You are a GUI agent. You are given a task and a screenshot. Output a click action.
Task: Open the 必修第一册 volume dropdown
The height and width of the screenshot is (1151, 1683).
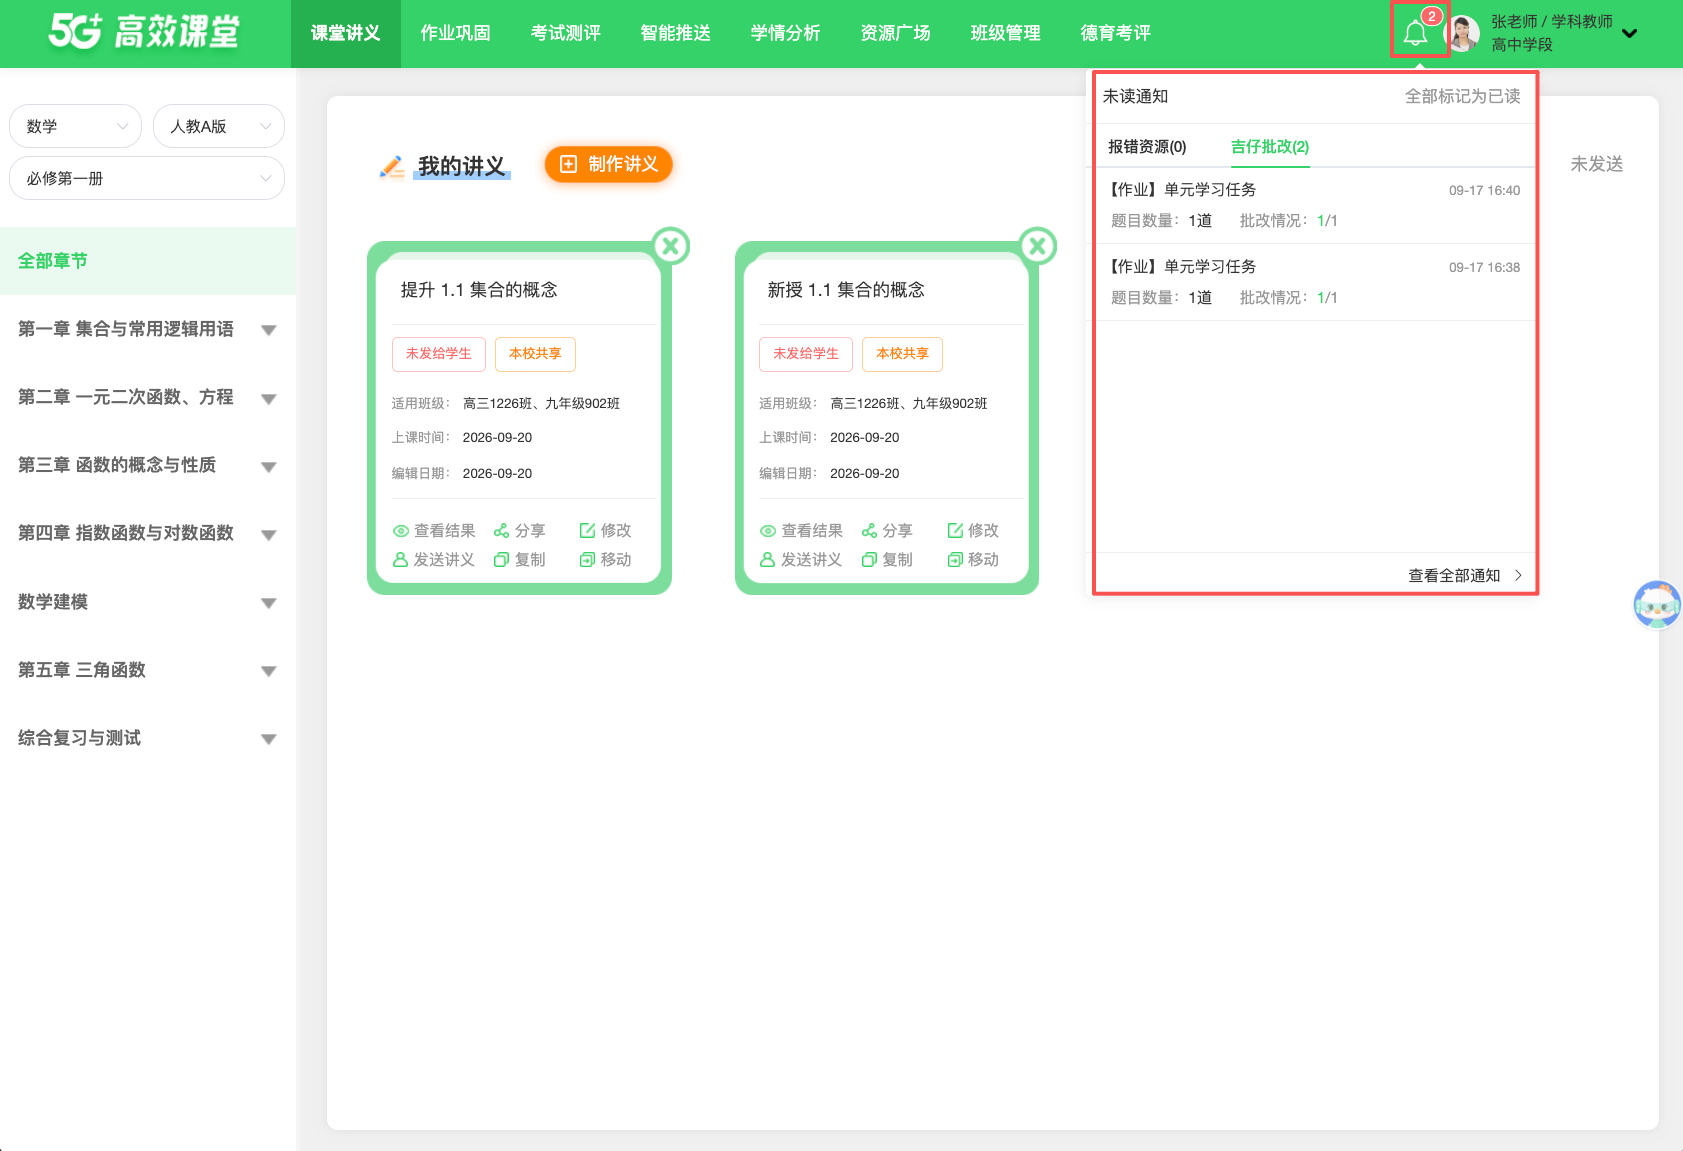click(x=147, y=178)
